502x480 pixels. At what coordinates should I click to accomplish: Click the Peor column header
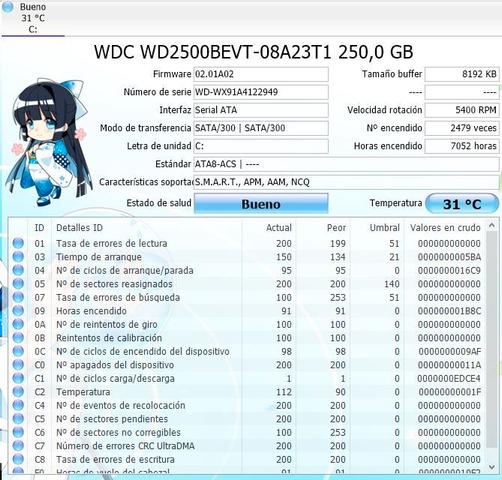(323, 228)
